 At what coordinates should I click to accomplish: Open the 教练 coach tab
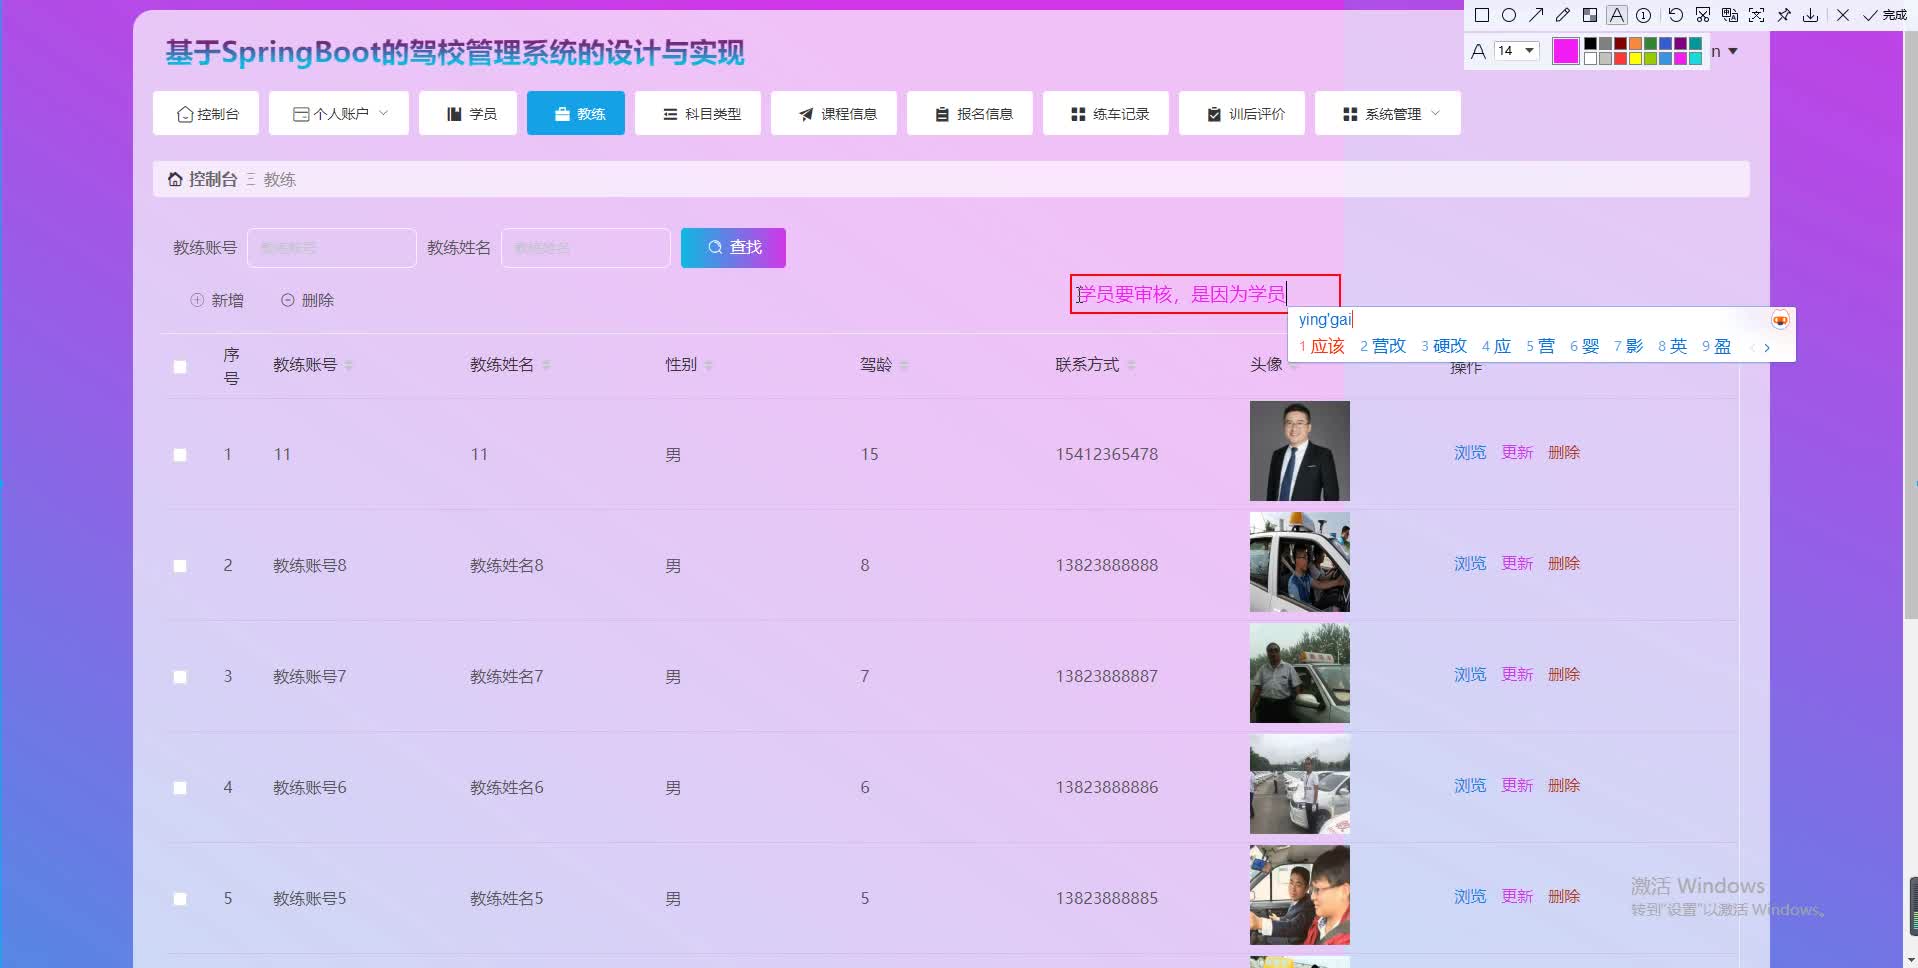(576, 113)
